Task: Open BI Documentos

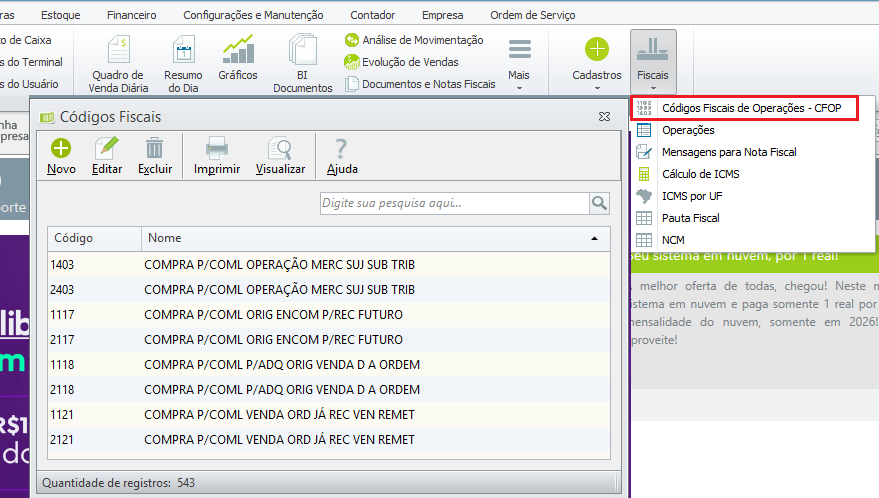Action: pyautogui.click(x=303, y=63)
